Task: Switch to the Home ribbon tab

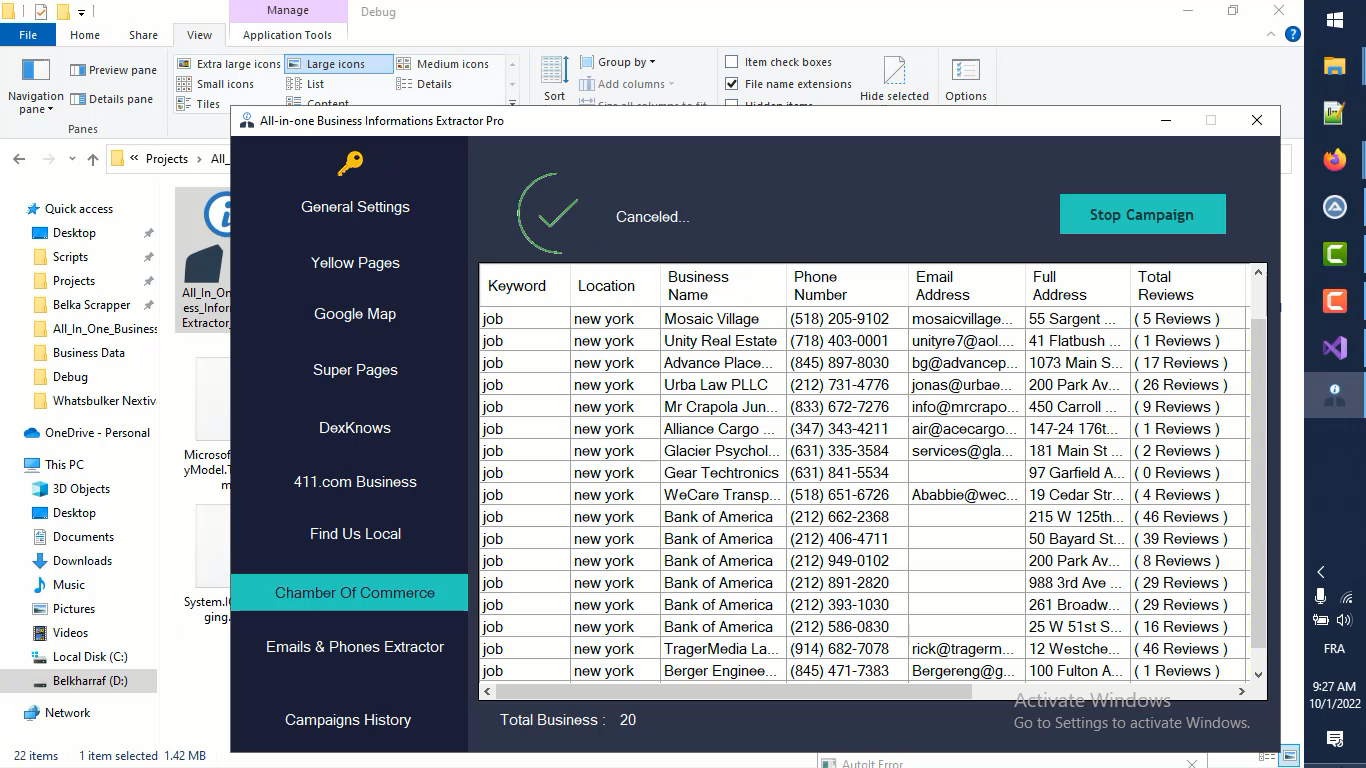Action: [84, 34]
